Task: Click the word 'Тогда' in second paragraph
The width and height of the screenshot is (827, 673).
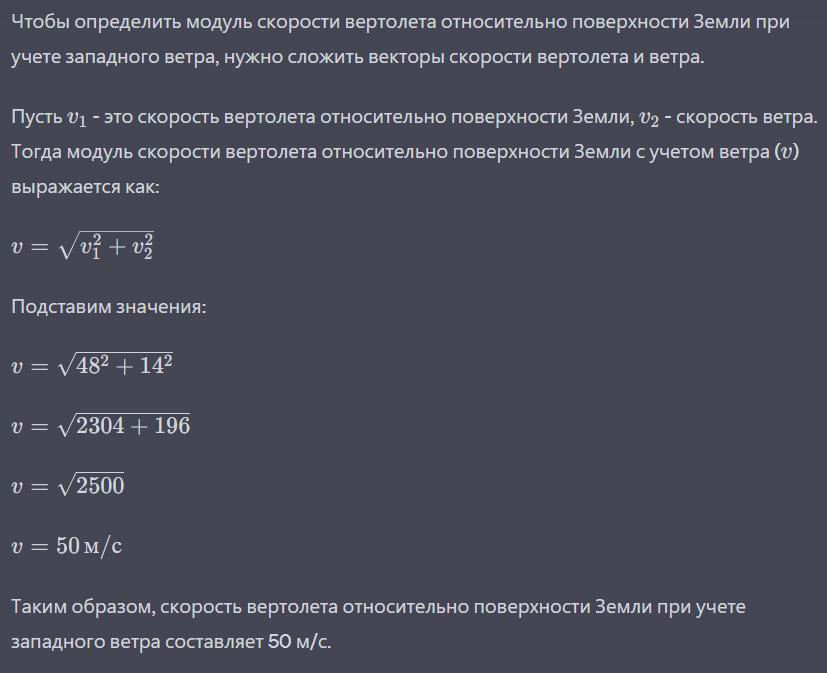Action: (36, 152)
